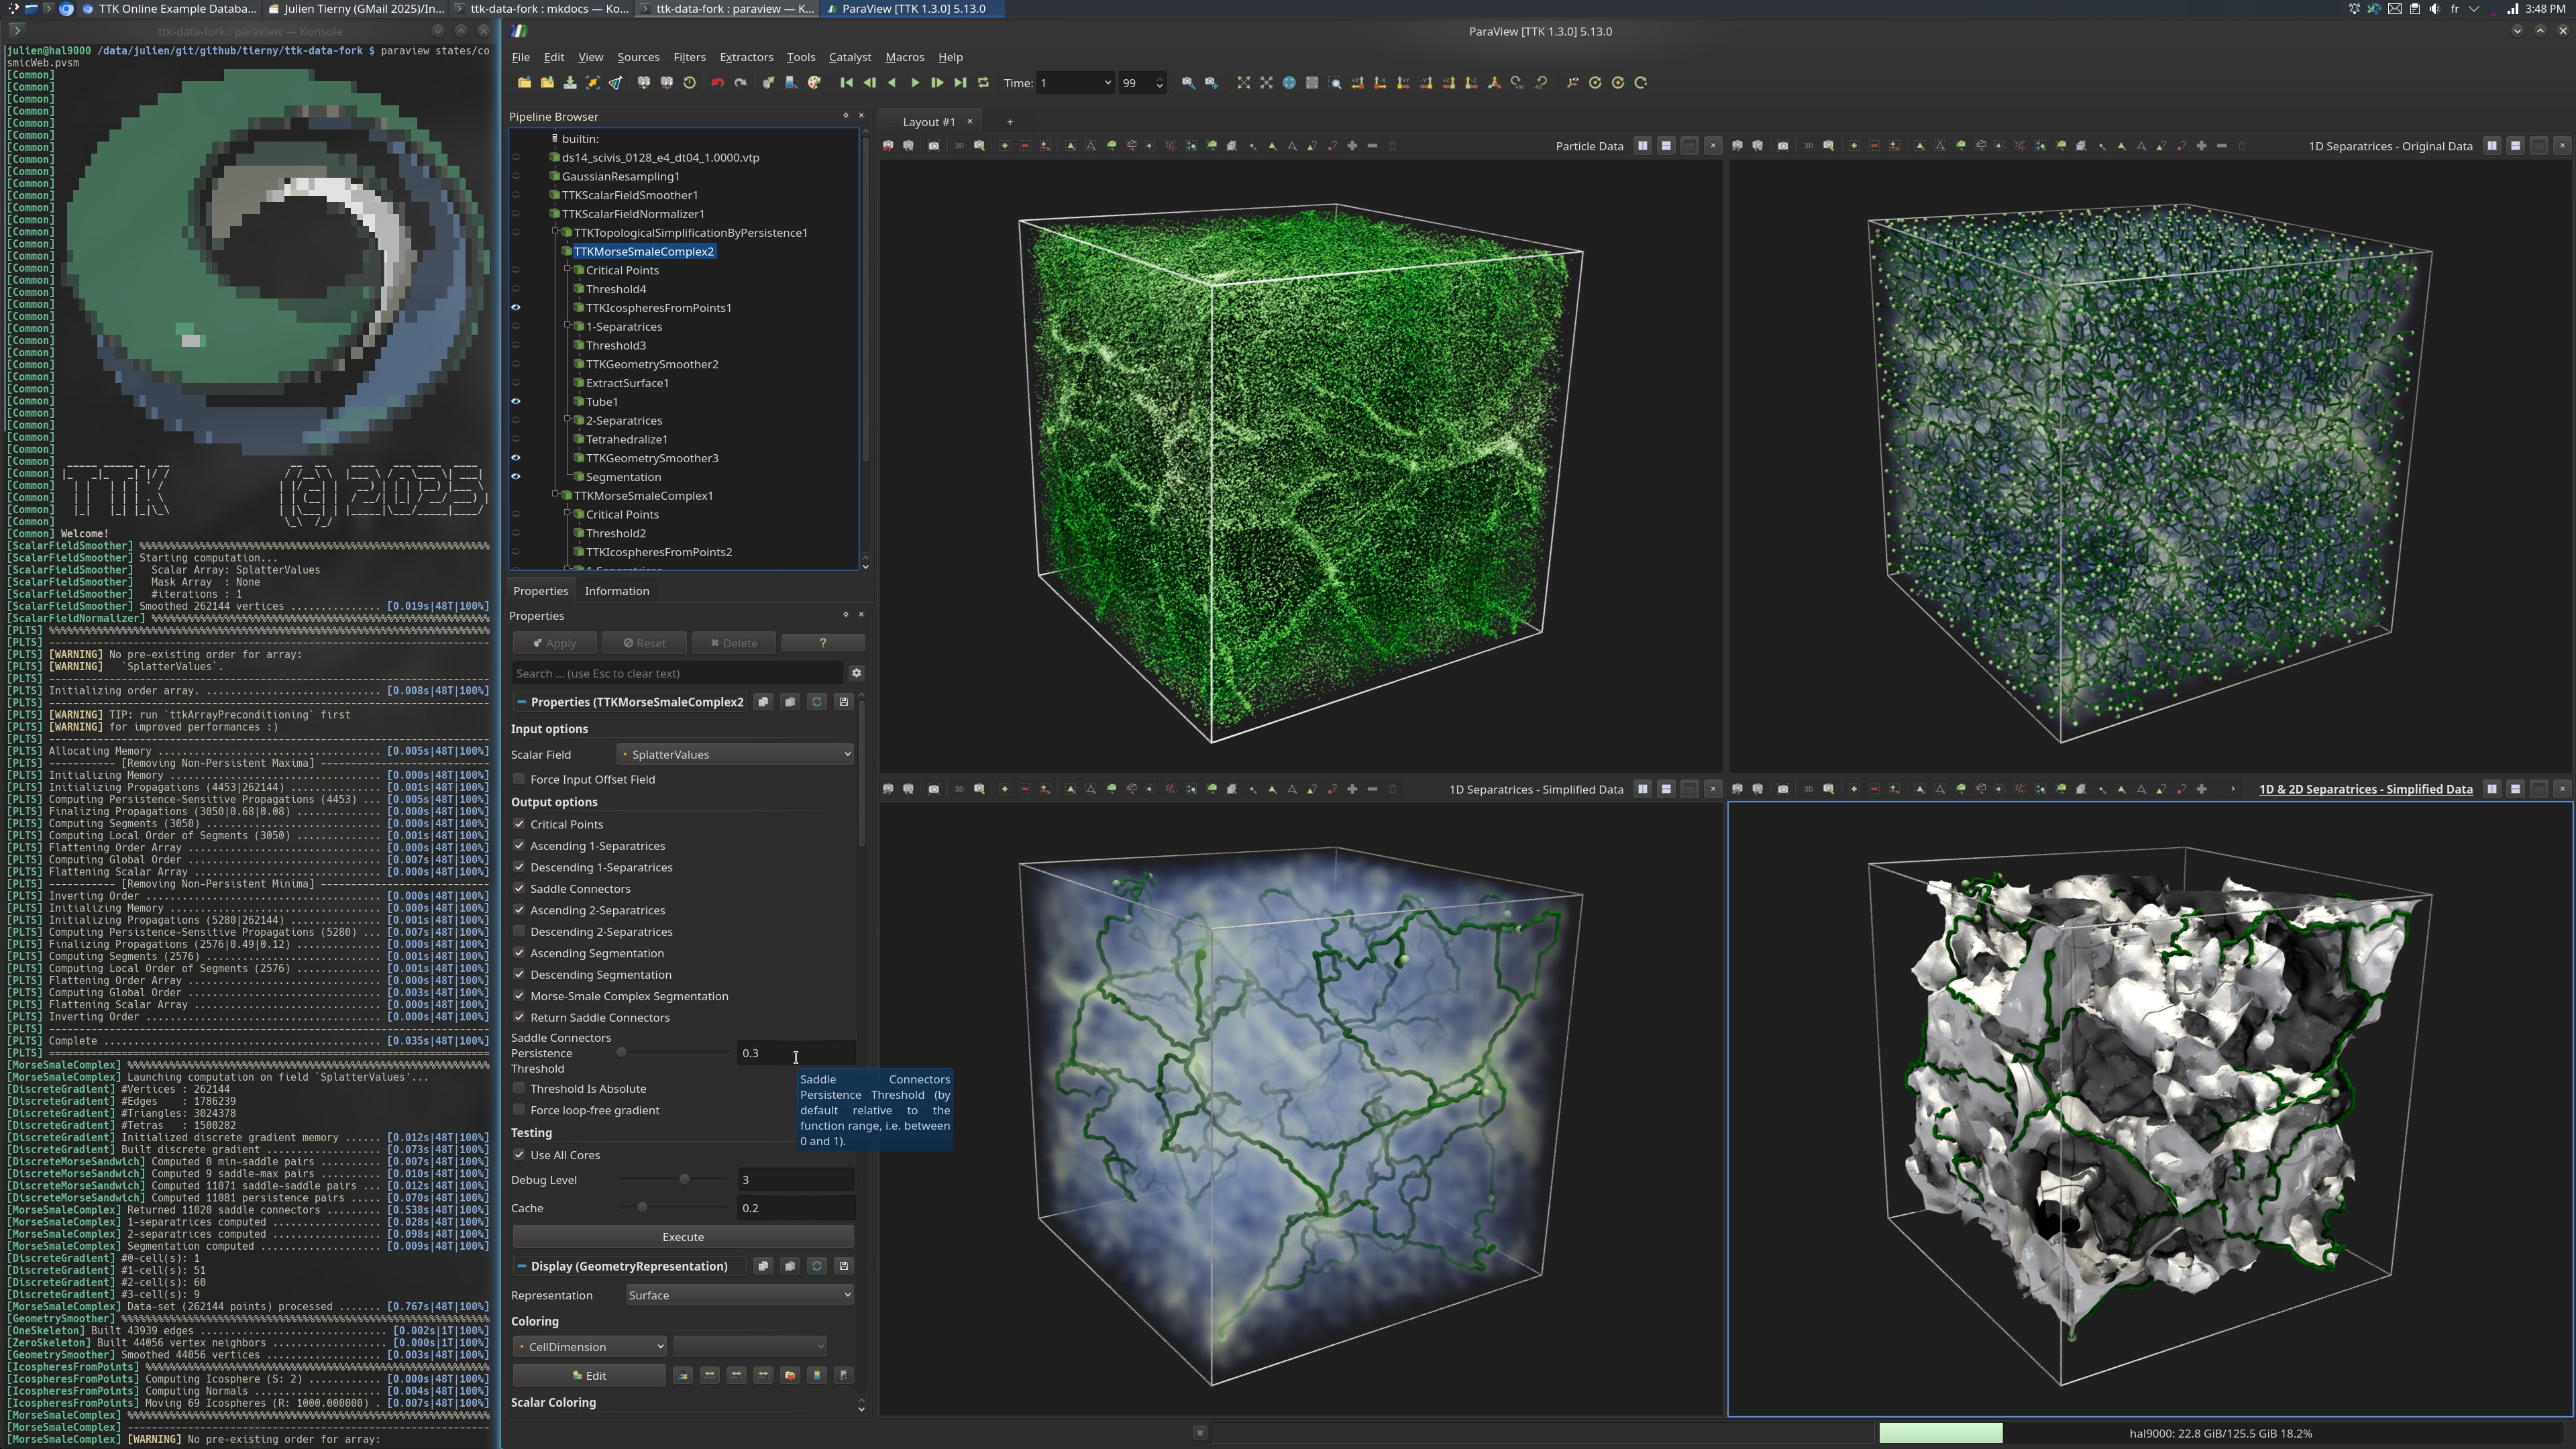Split Particle Data view horizontally
Viewport: 2576px width, 1449px height.
coord(1642,146)
